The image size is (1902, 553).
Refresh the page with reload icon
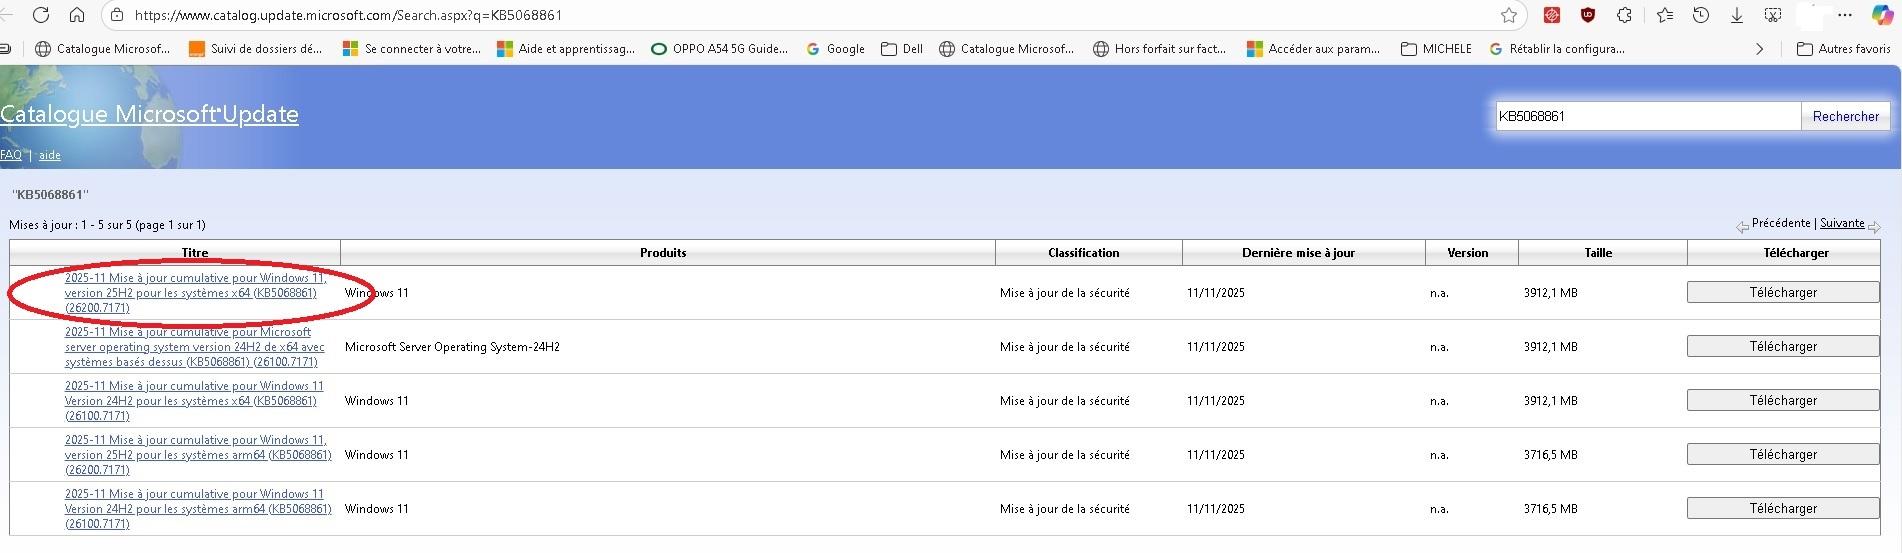click(41, 15)
